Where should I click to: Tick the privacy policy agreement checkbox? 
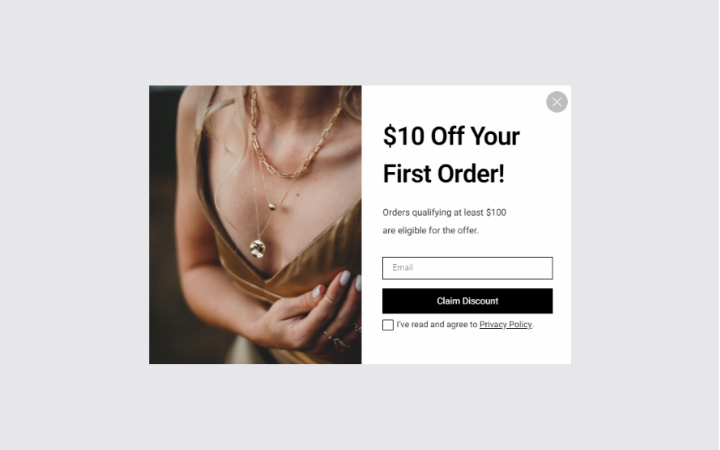[x=388, y=325]
